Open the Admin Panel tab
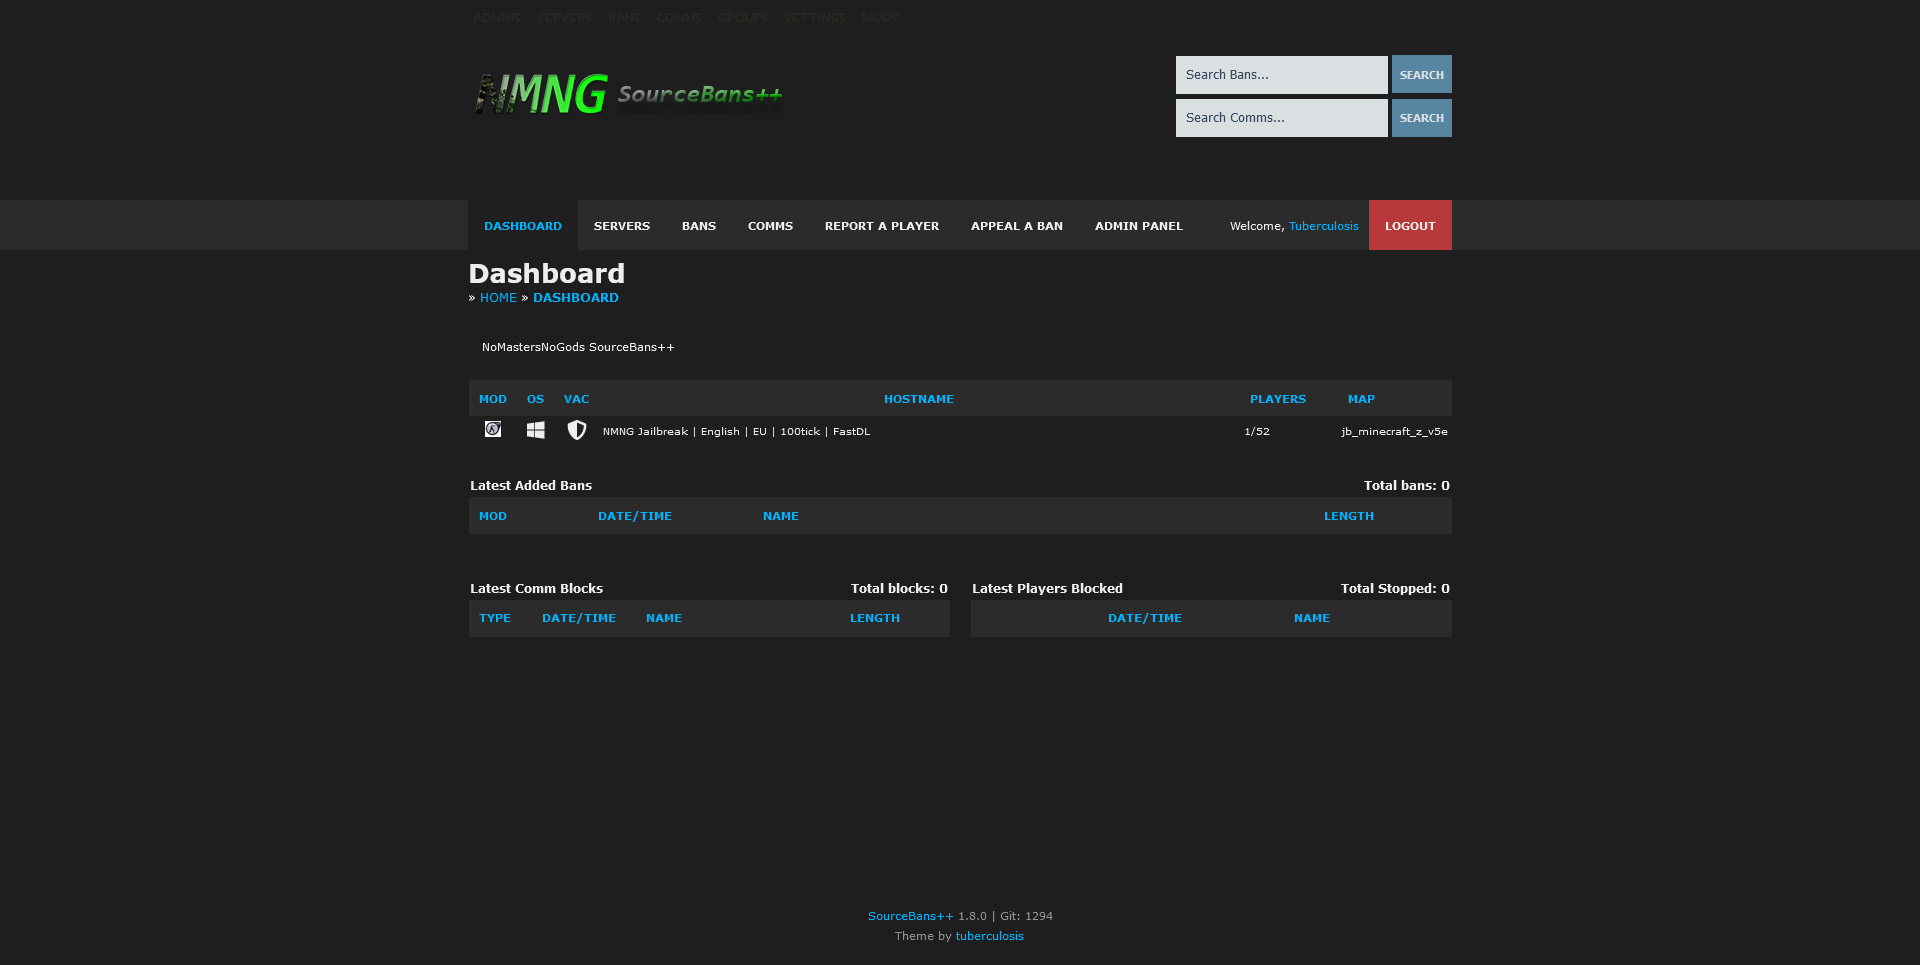Viewport: 1920px width, 965px height. 1139,225
